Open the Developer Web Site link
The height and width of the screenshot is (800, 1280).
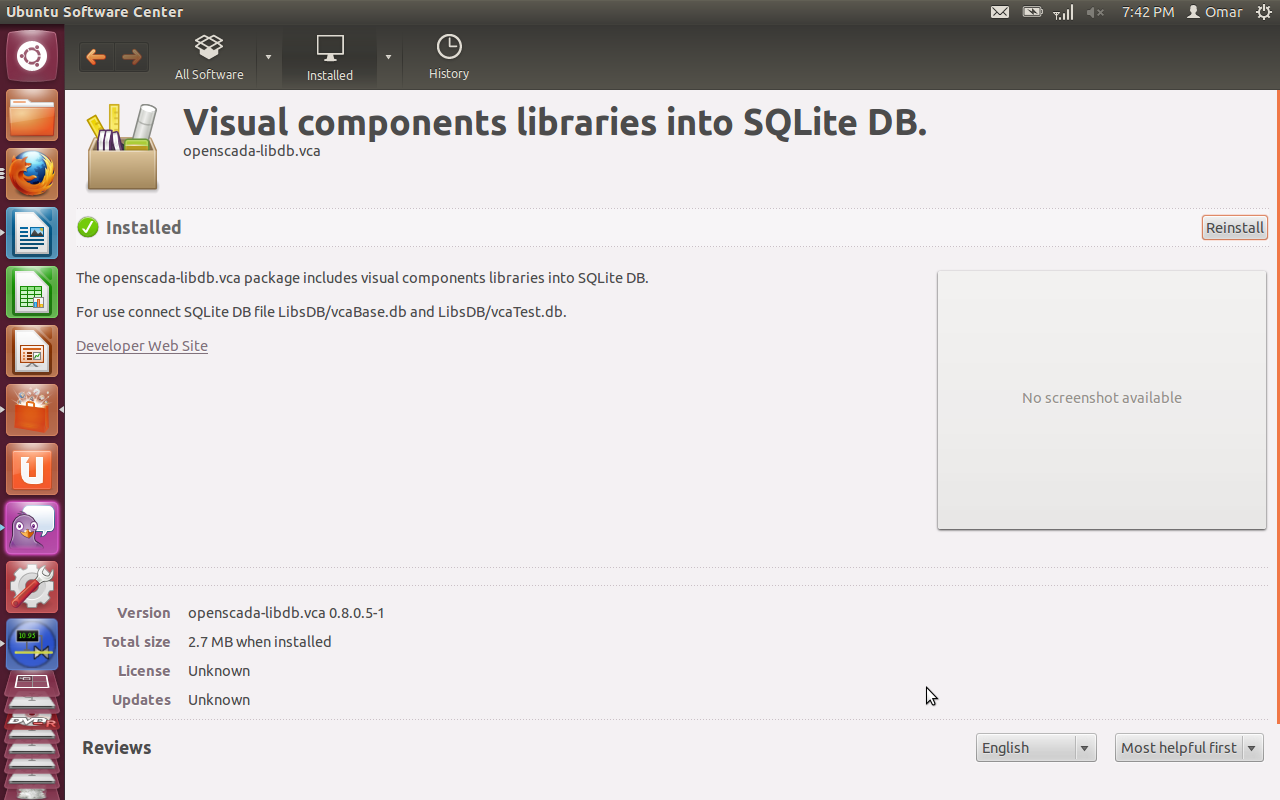point(142,346)
